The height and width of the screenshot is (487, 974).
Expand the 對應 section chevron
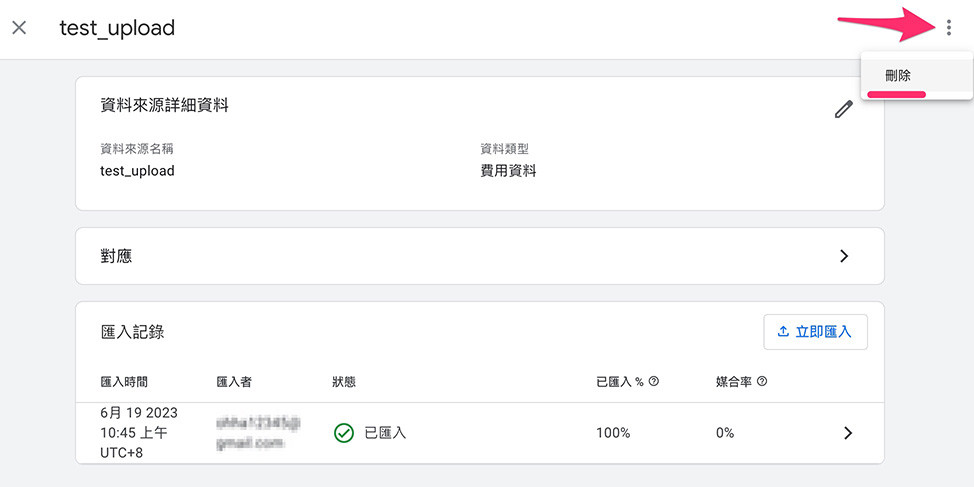click(844, 256)
